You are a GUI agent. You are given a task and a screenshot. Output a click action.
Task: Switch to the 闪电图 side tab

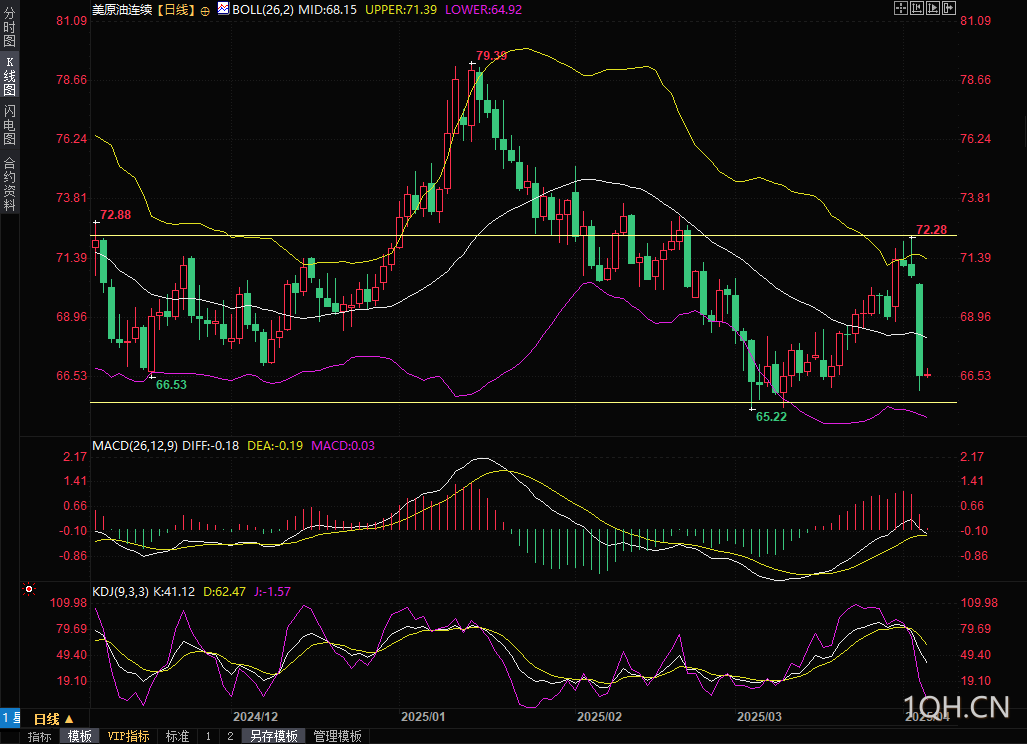pos(9,124)
